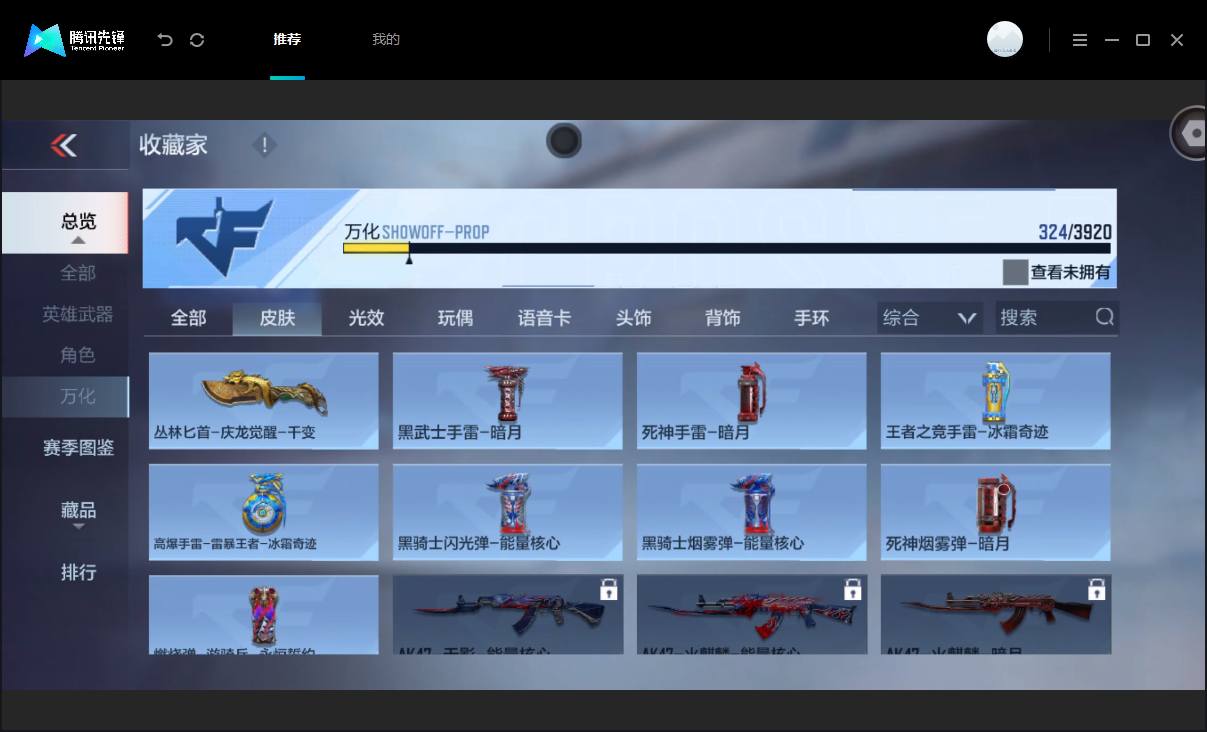Click the red double-chevron back icon
This screenshot has height=732, width=1207.
point(63,146)
